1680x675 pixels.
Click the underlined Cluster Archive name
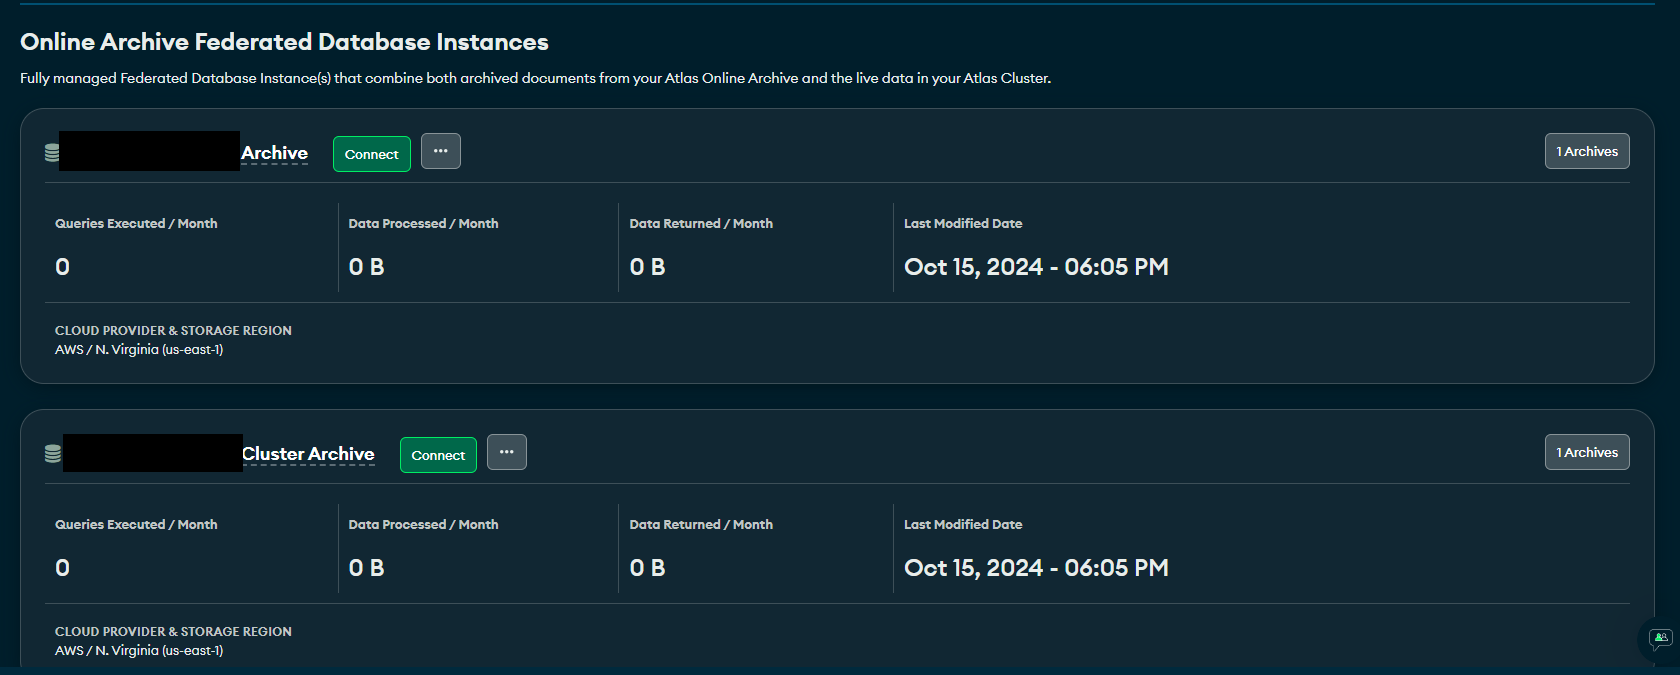308,454
